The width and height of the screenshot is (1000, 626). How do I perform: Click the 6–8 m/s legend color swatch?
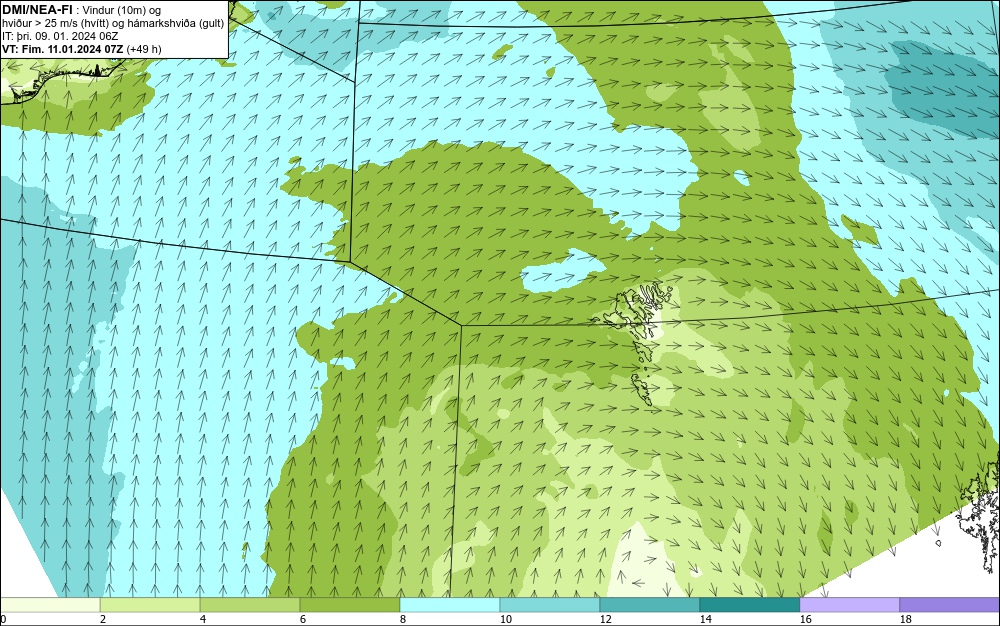350,605
